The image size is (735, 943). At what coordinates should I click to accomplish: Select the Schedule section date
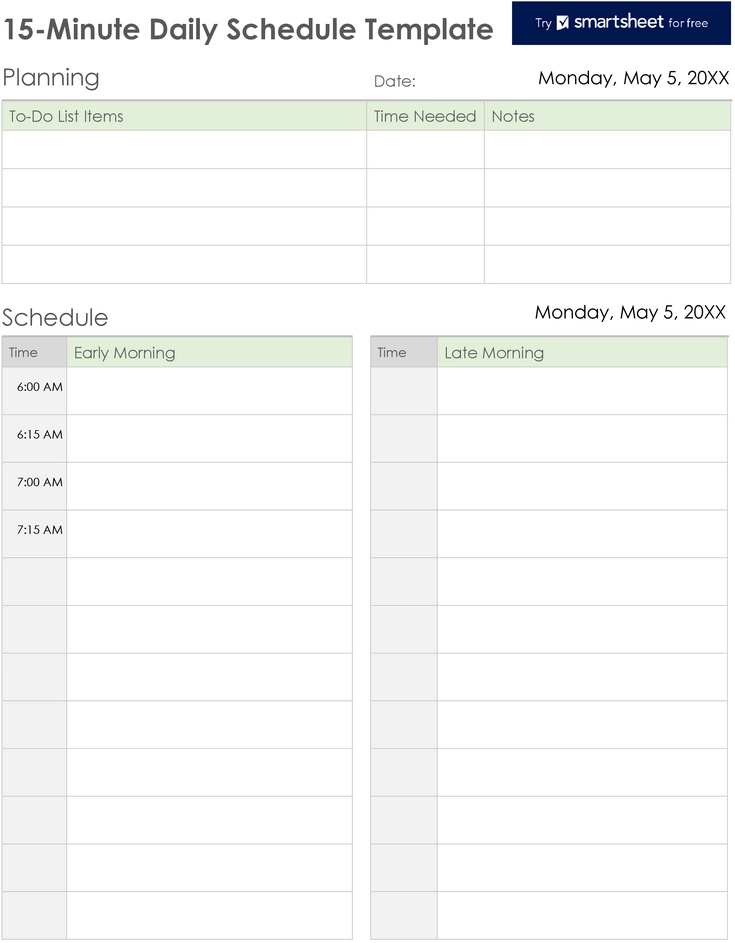coord(630,313)
